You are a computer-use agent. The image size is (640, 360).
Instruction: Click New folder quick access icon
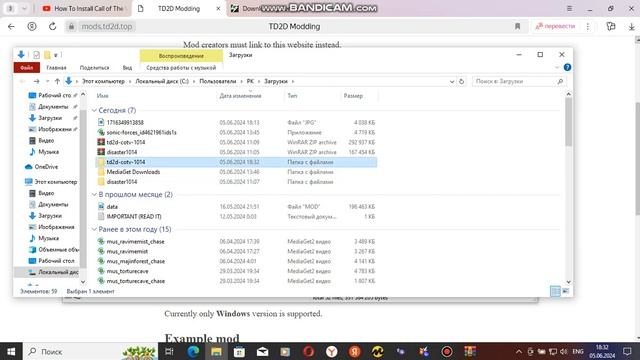pyautogui.click(x=47, y=55)
